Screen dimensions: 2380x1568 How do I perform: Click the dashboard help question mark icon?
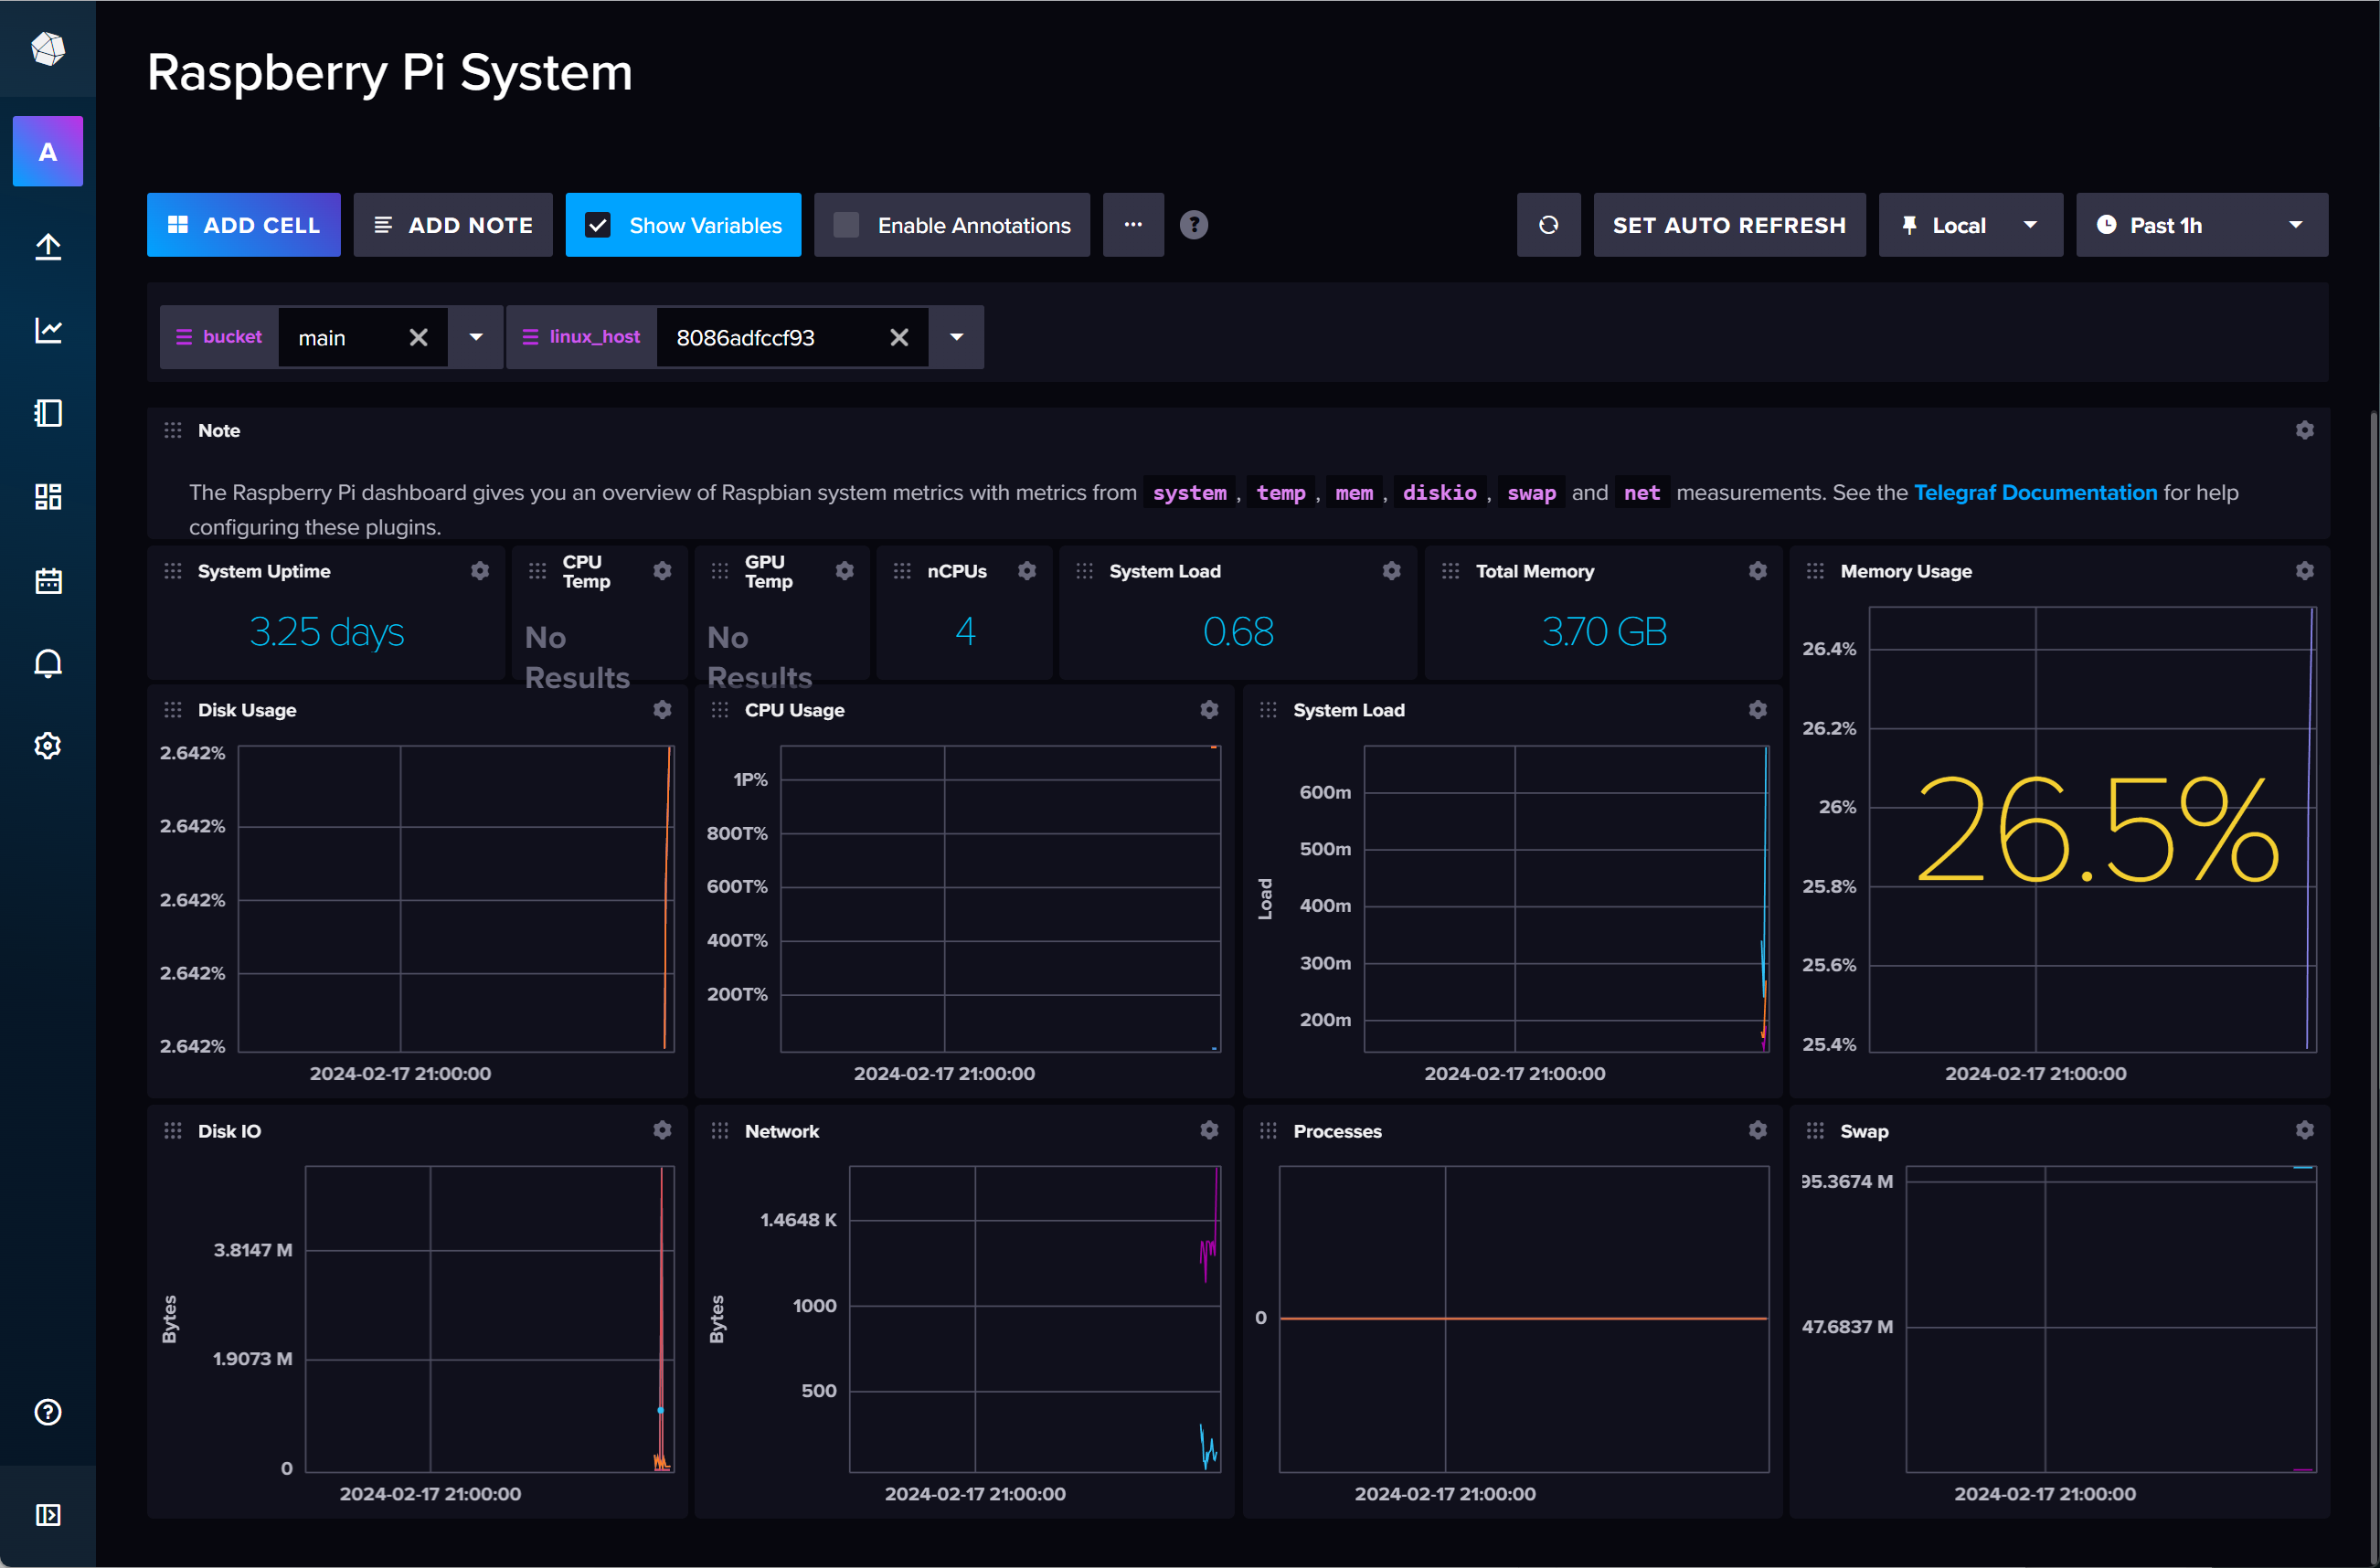(x=1193, y=225)
